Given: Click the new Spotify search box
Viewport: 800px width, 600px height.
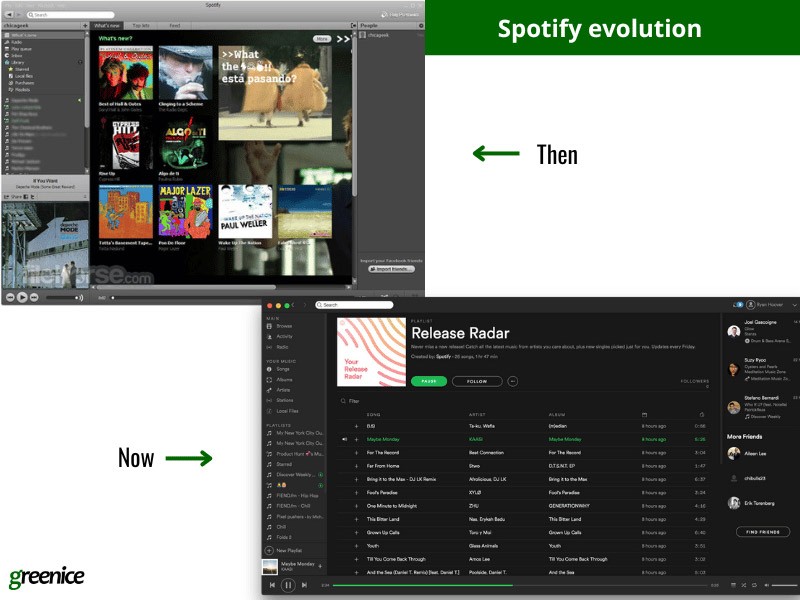Looking at the screenshot, I should [354, 305].
